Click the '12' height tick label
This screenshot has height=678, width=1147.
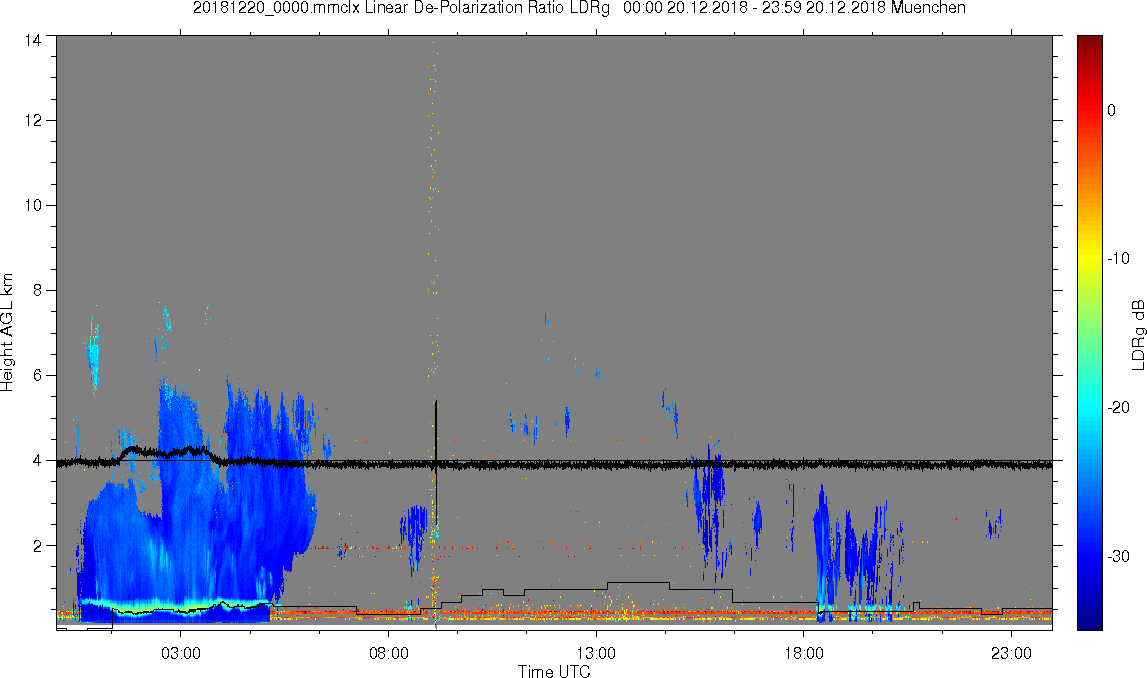33,120
